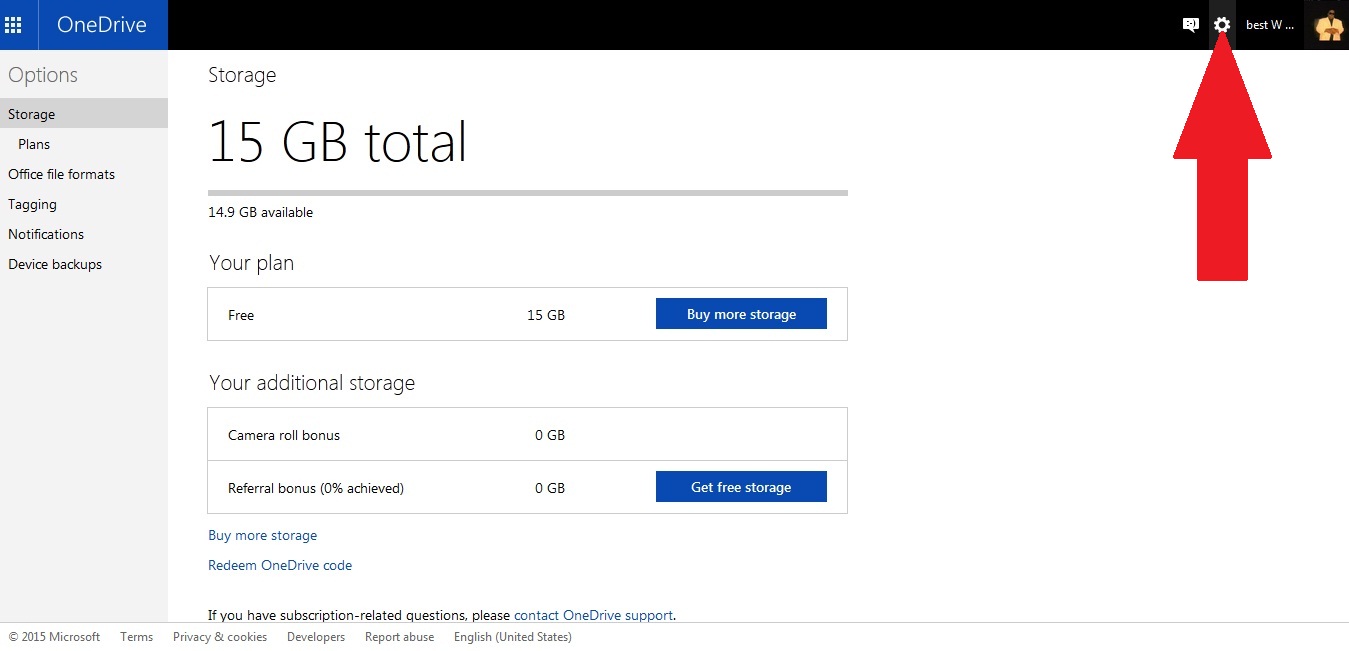Open Plans in the sidebar
The height and width of the screenshot is (651, 1349).
pos(34,144)
